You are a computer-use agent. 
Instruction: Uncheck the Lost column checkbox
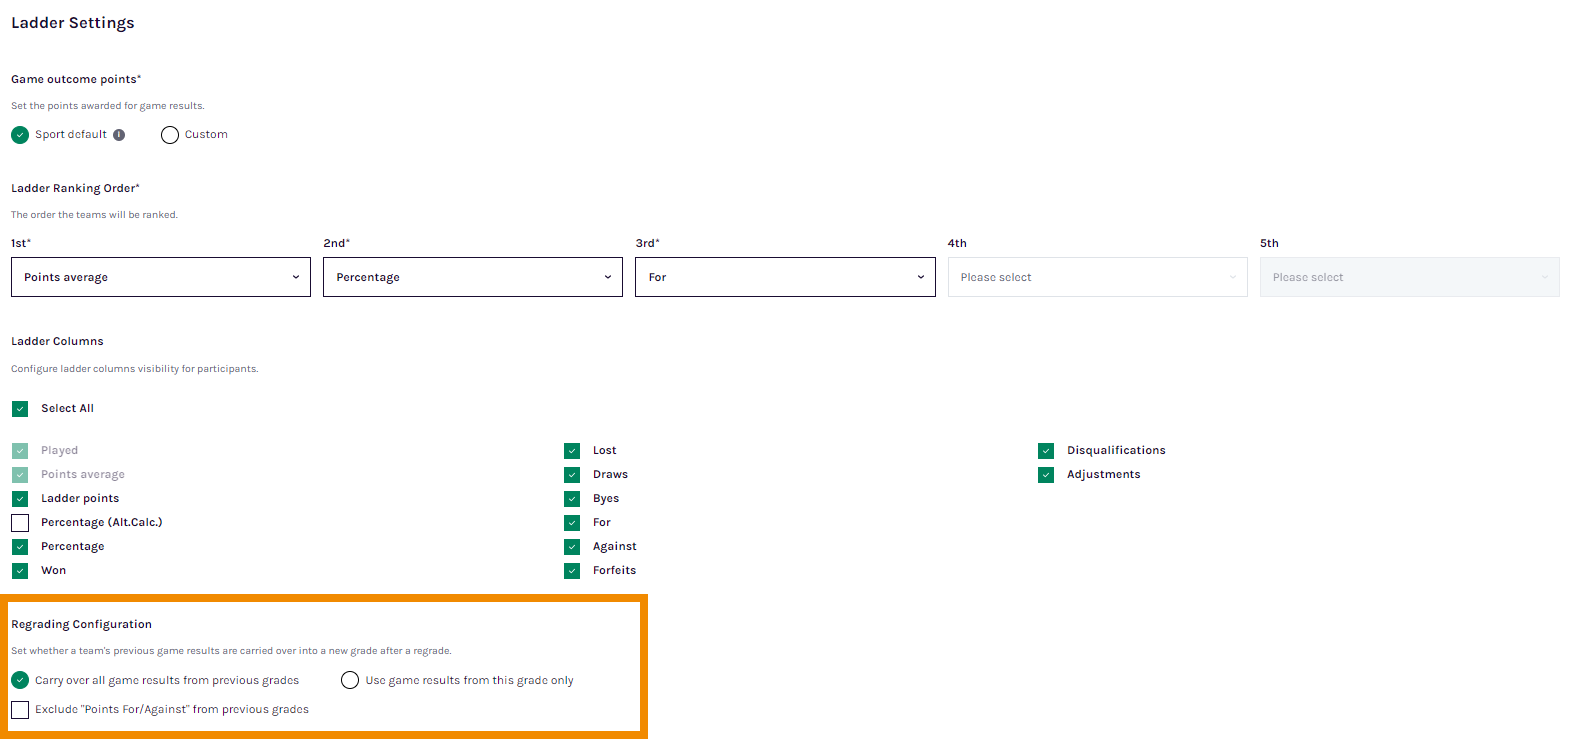tap(572, 451)
